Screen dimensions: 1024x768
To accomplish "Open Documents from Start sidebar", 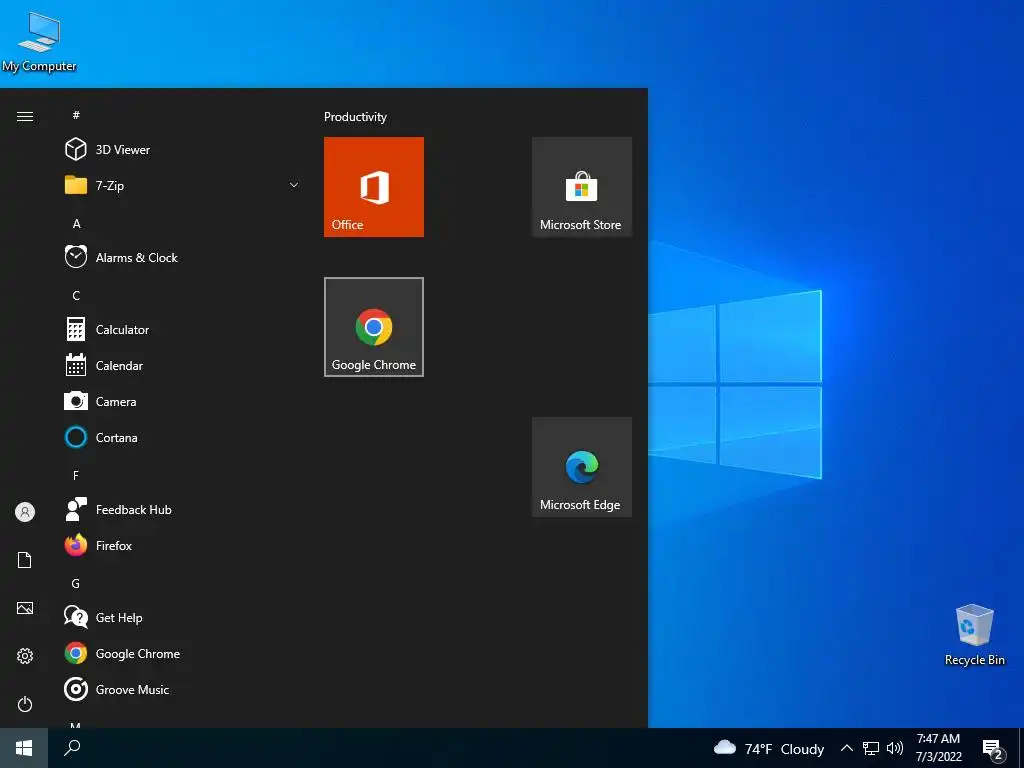I will coord(25,560).
